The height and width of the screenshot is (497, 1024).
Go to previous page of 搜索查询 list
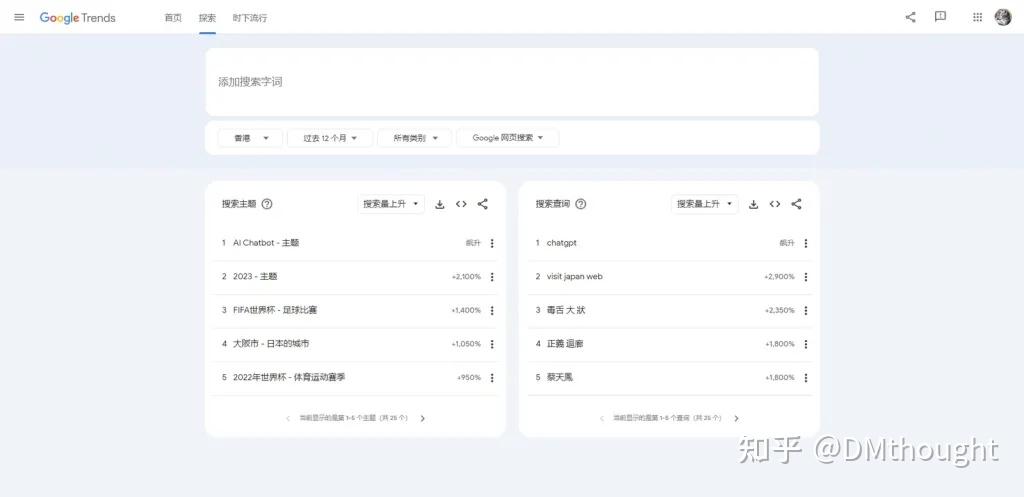[x=601, y=418]
